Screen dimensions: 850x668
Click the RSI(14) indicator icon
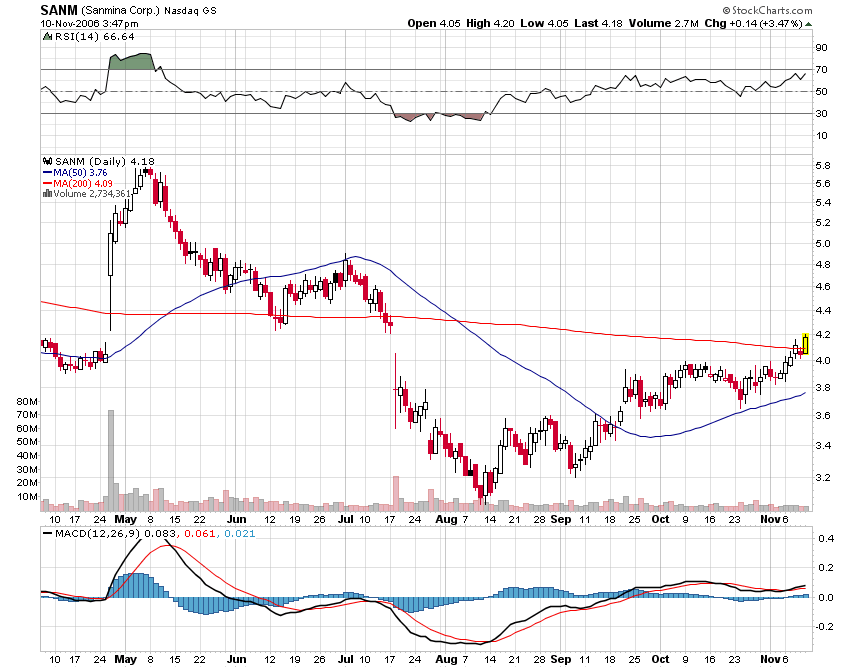click(48, 37)
